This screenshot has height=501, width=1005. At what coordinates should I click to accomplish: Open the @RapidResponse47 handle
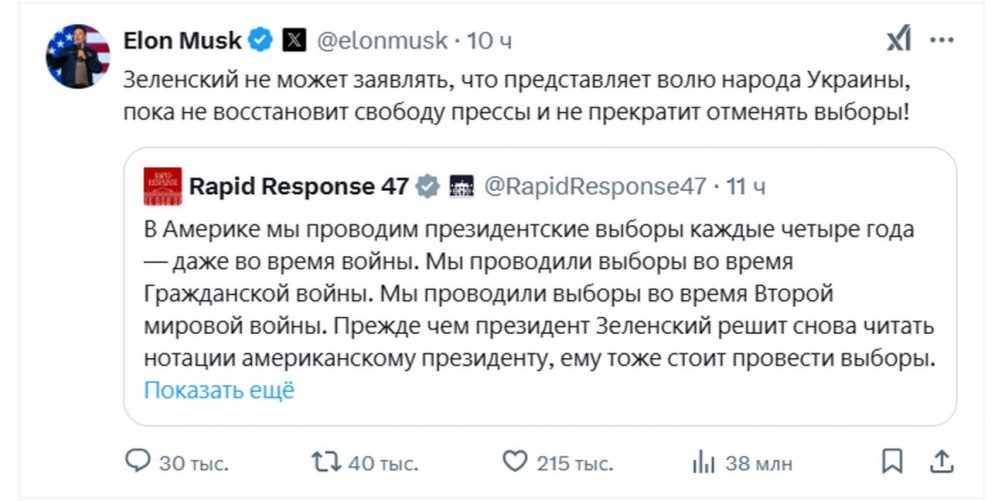594,186
